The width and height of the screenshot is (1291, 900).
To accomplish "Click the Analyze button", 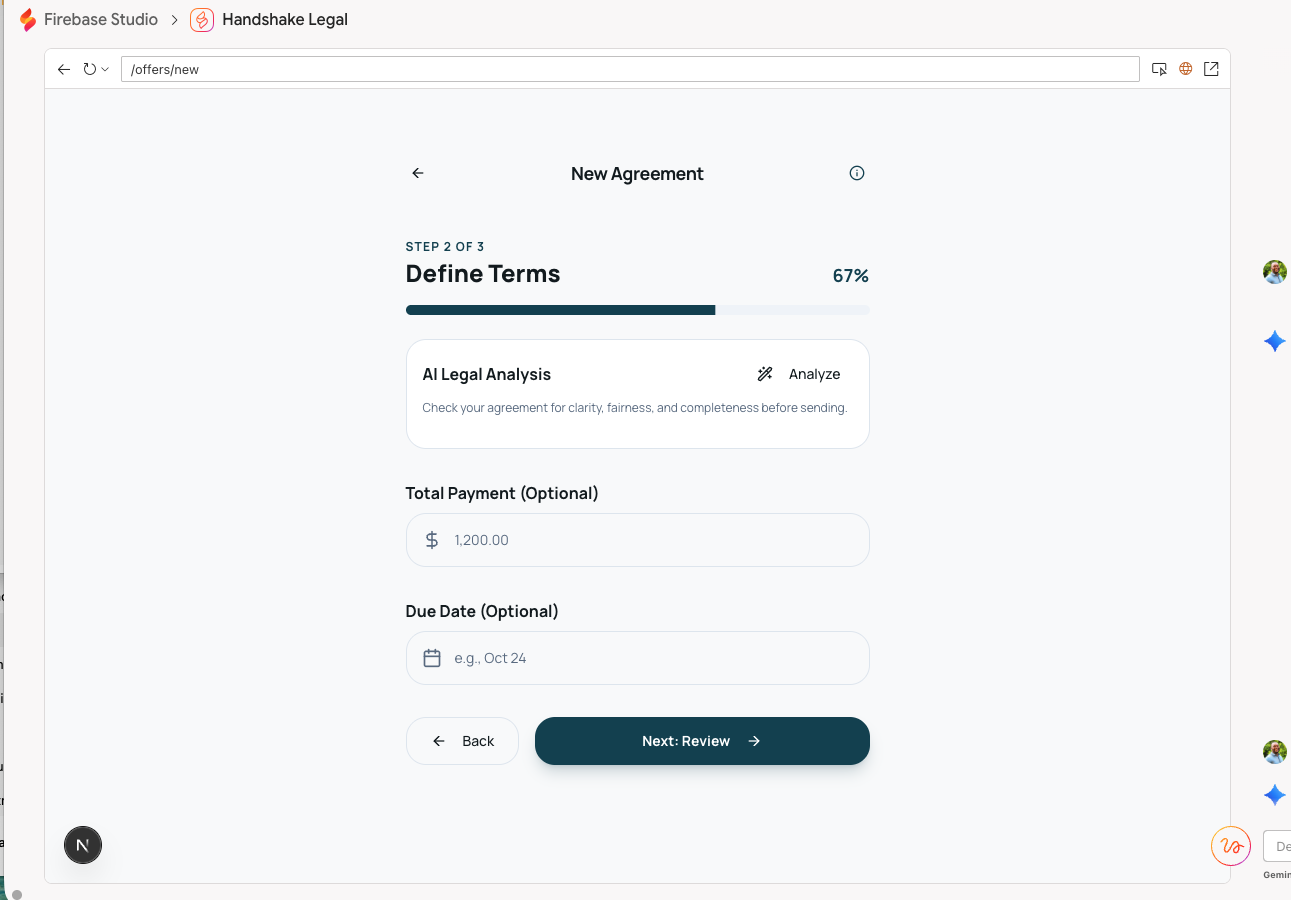I will click(799, 374).
